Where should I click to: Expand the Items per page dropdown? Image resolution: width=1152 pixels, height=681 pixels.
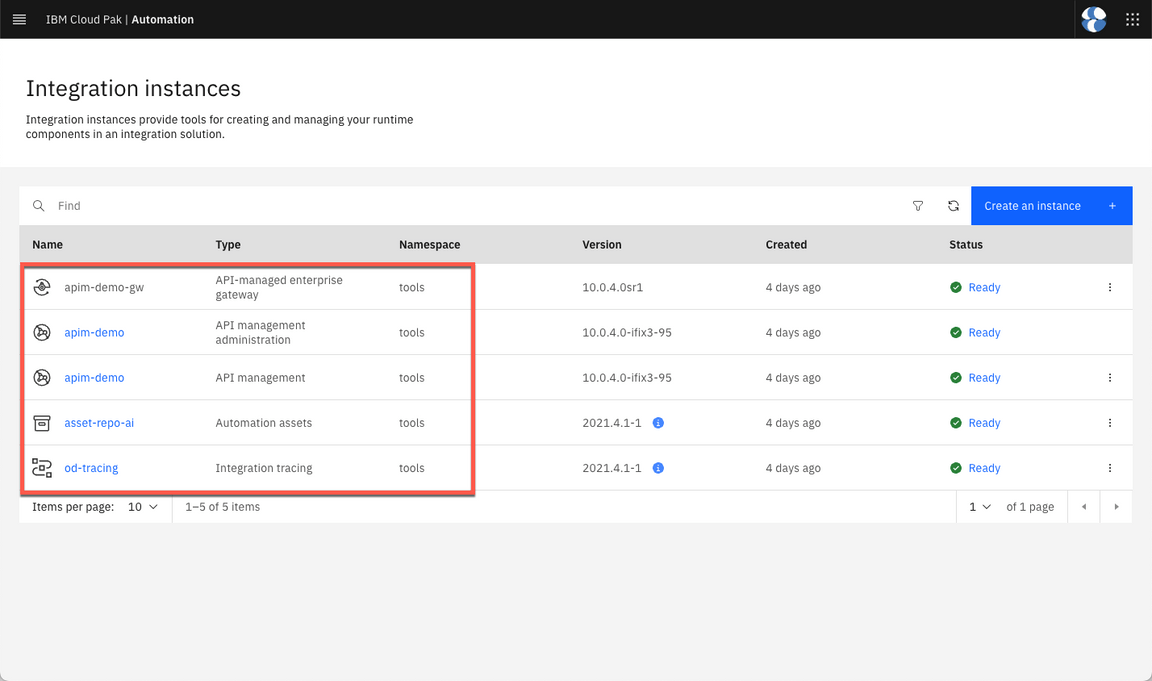[143, 507]
